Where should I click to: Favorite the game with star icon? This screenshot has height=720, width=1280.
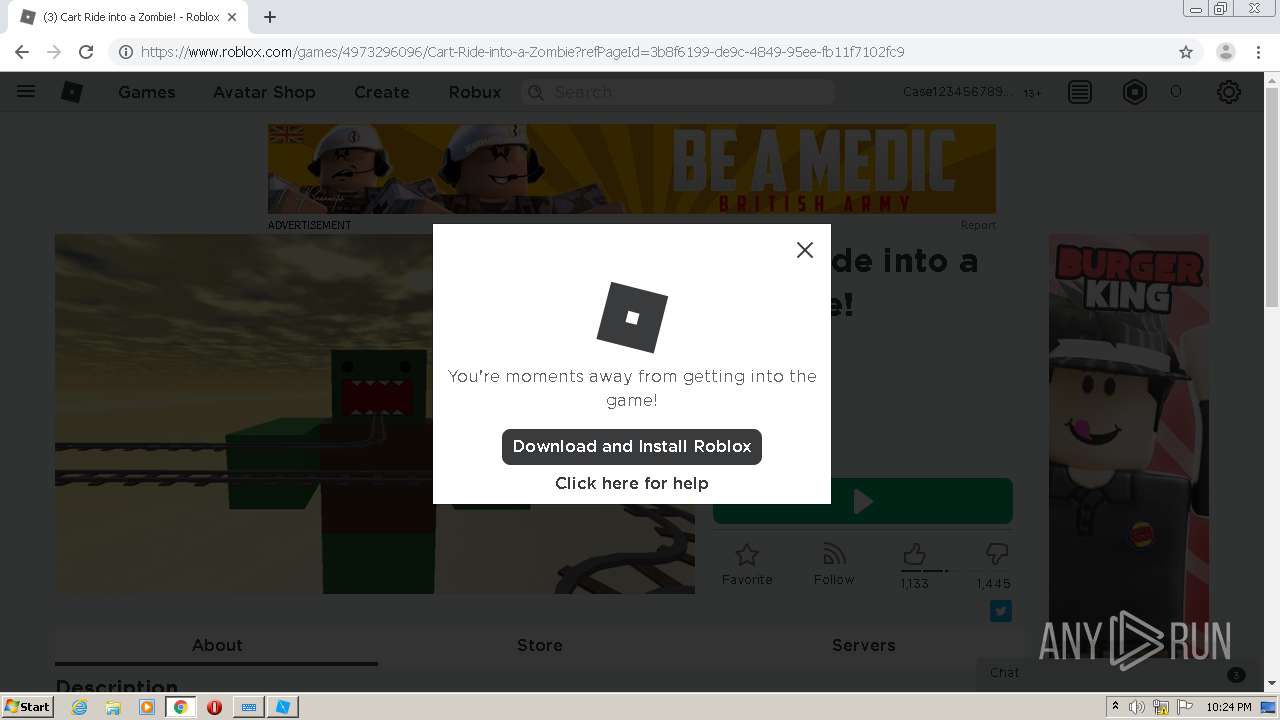pos(747,564)
